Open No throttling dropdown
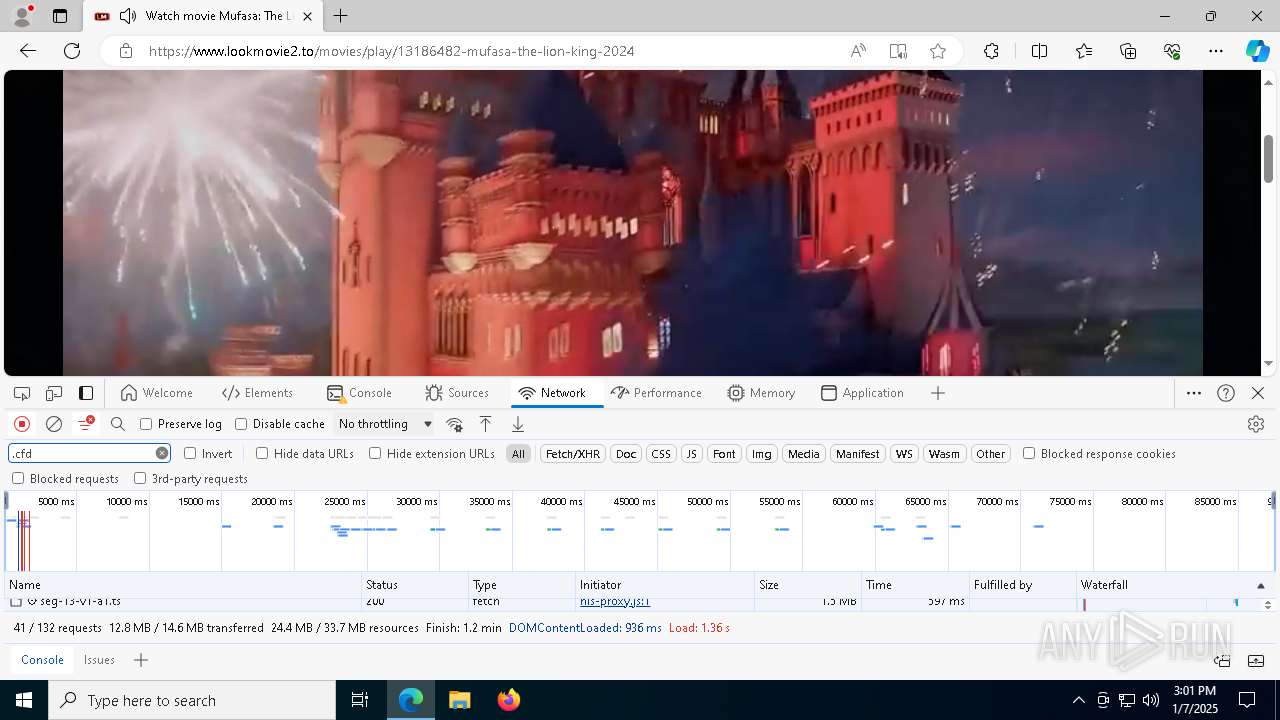Screen dimensions: 1280x720 [385, 424]
